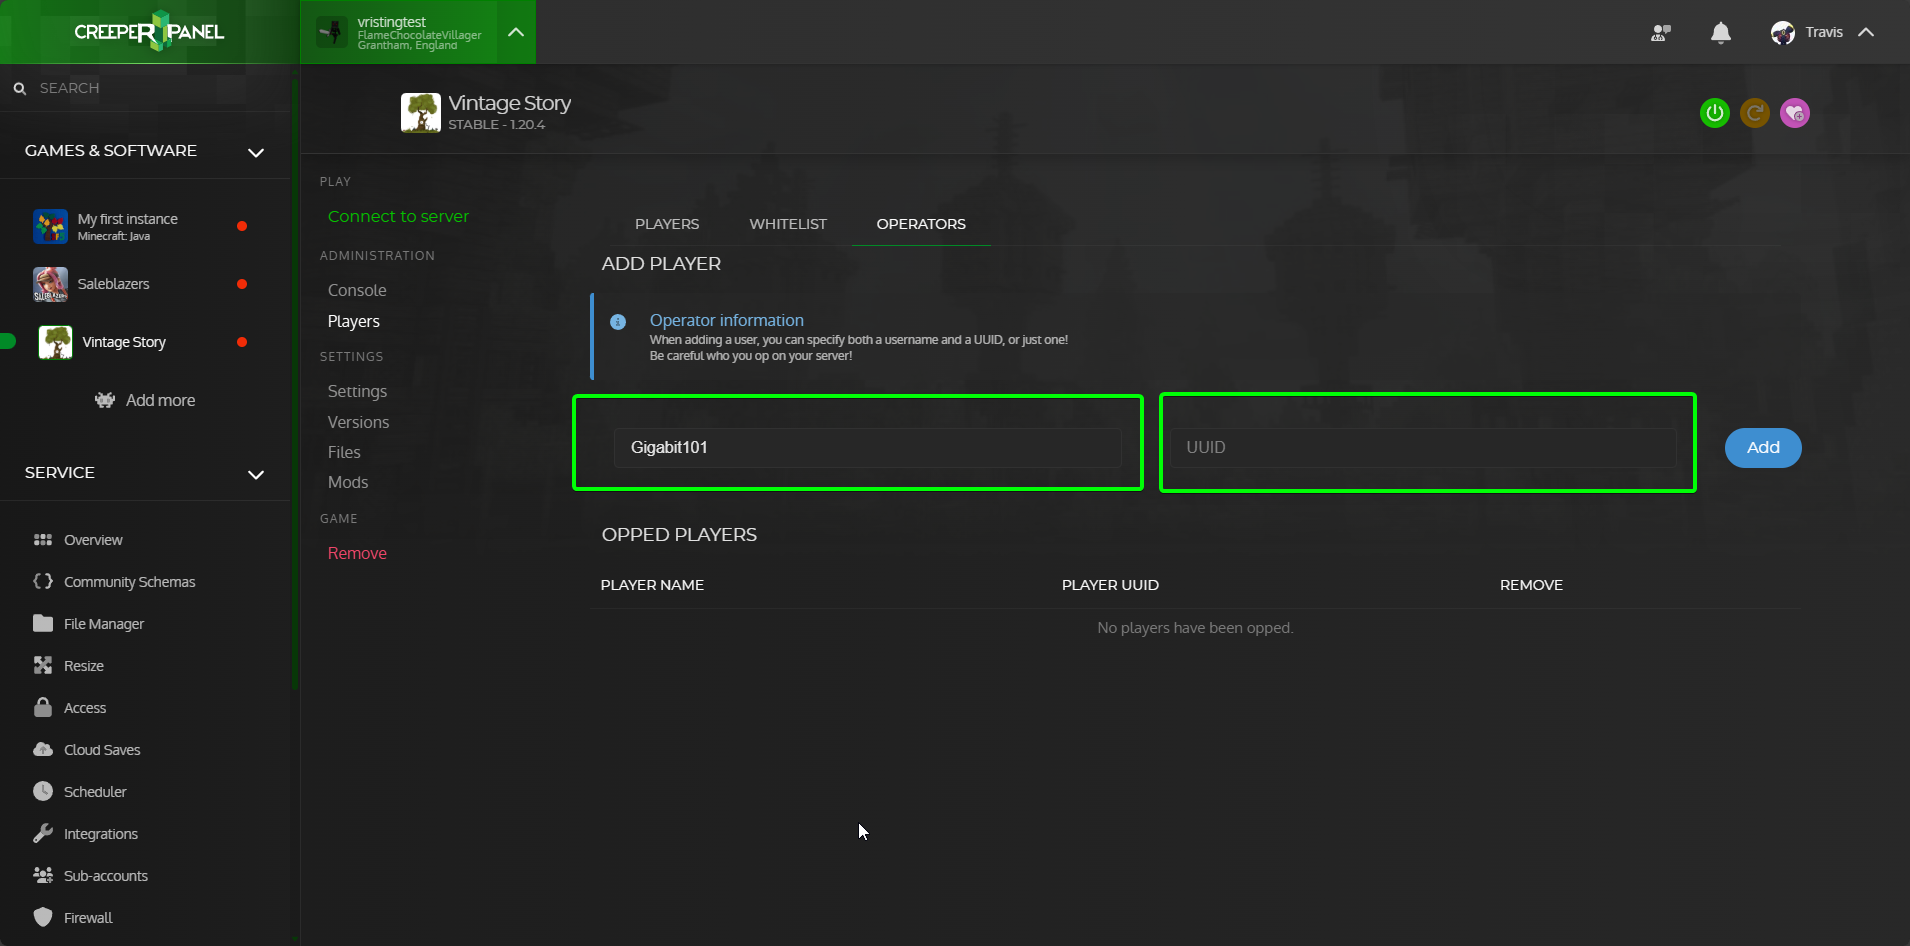
Task: Click the Operator information heading
Action: pyautogui.click(x=727, y=320)
